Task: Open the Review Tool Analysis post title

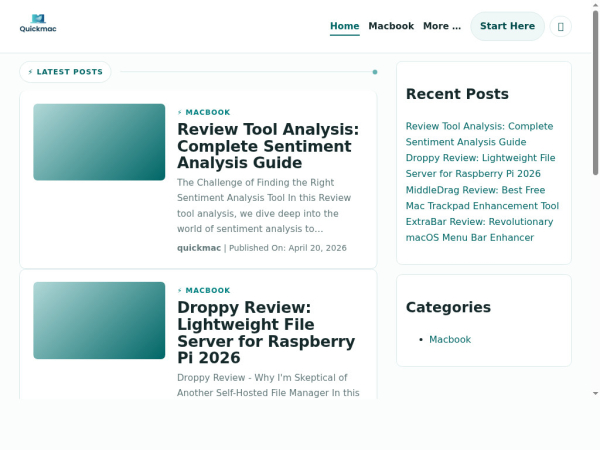Action: (x=267, y=146)
